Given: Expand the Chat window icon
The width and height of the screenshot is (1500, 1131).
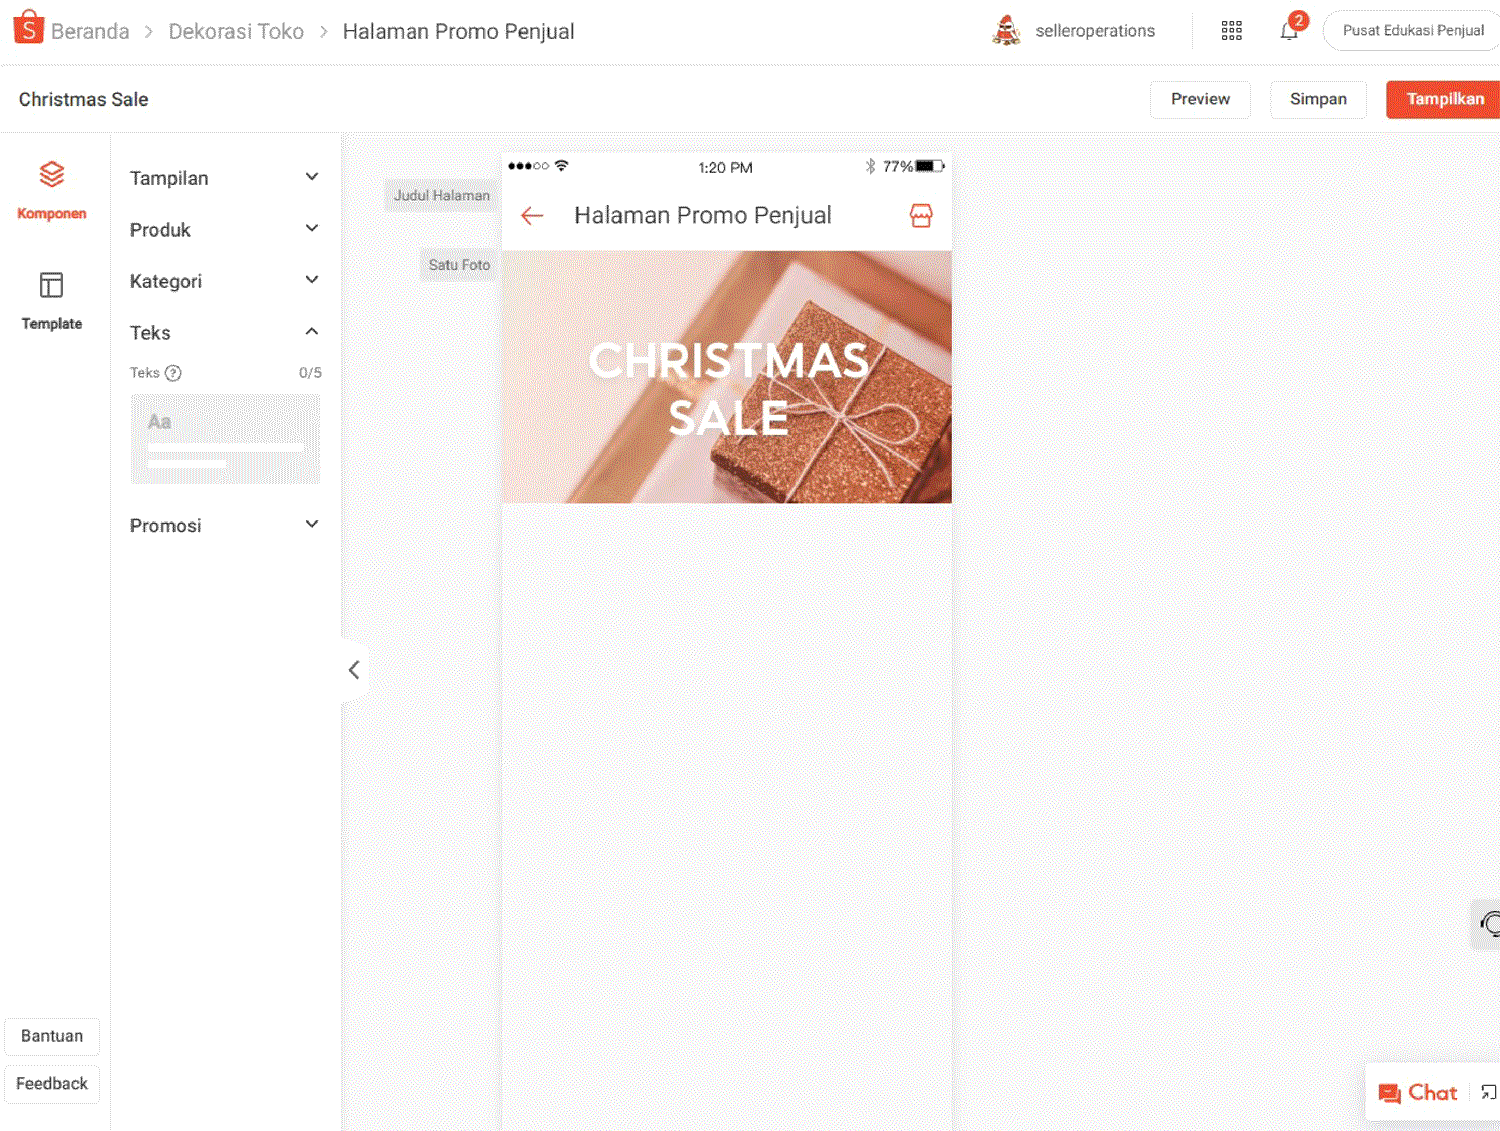Looking at the screenshot, I should pos(1488,1092).
